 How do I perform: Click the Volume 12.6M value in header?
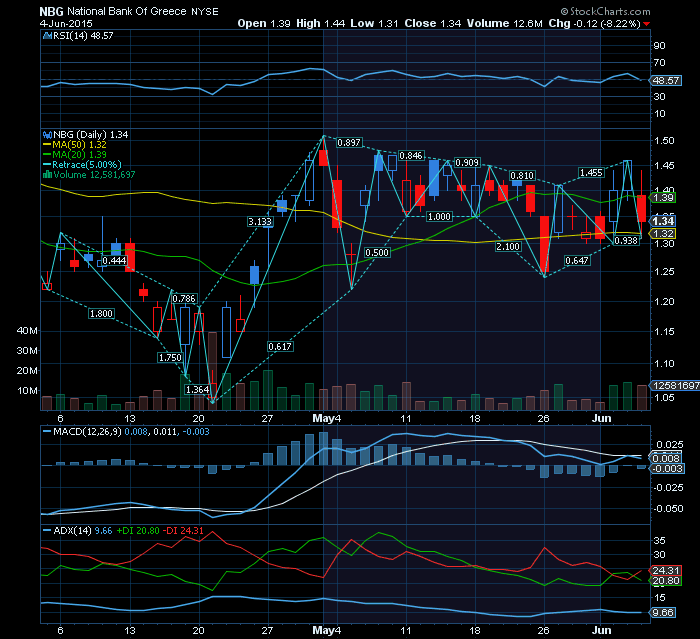(504, 23)
